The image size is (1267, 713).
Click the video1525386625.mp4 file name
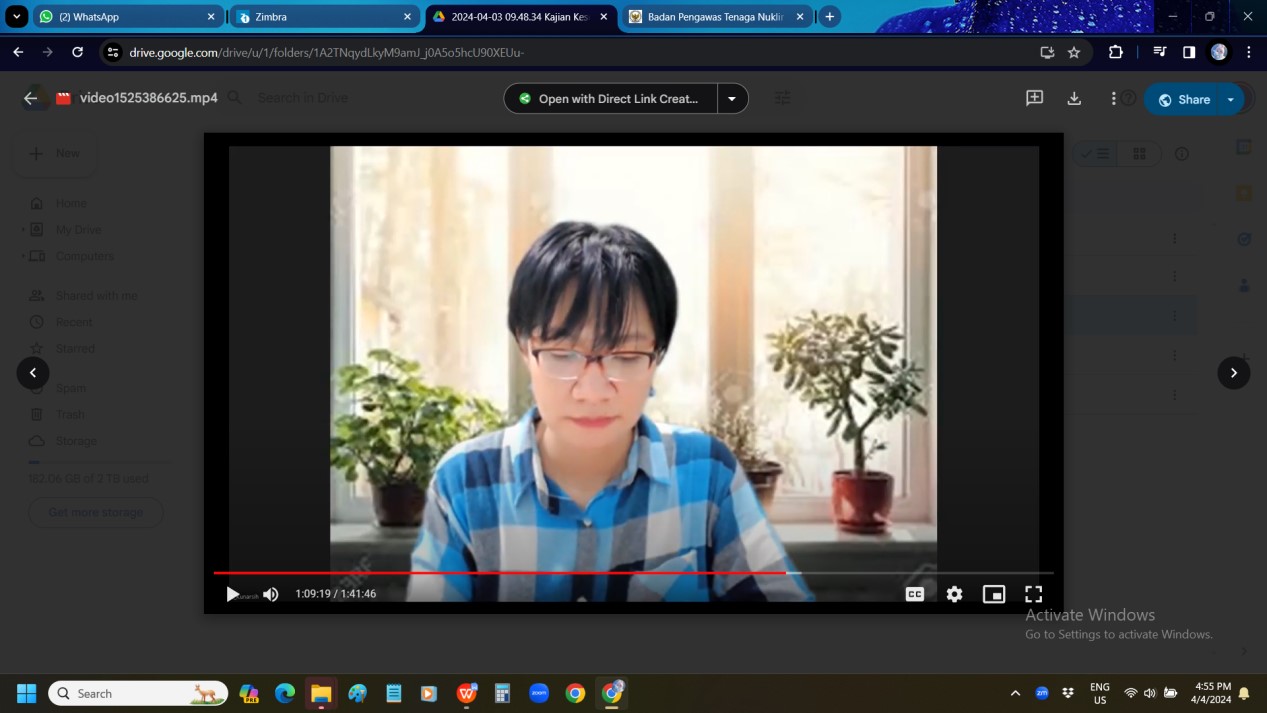148,98
